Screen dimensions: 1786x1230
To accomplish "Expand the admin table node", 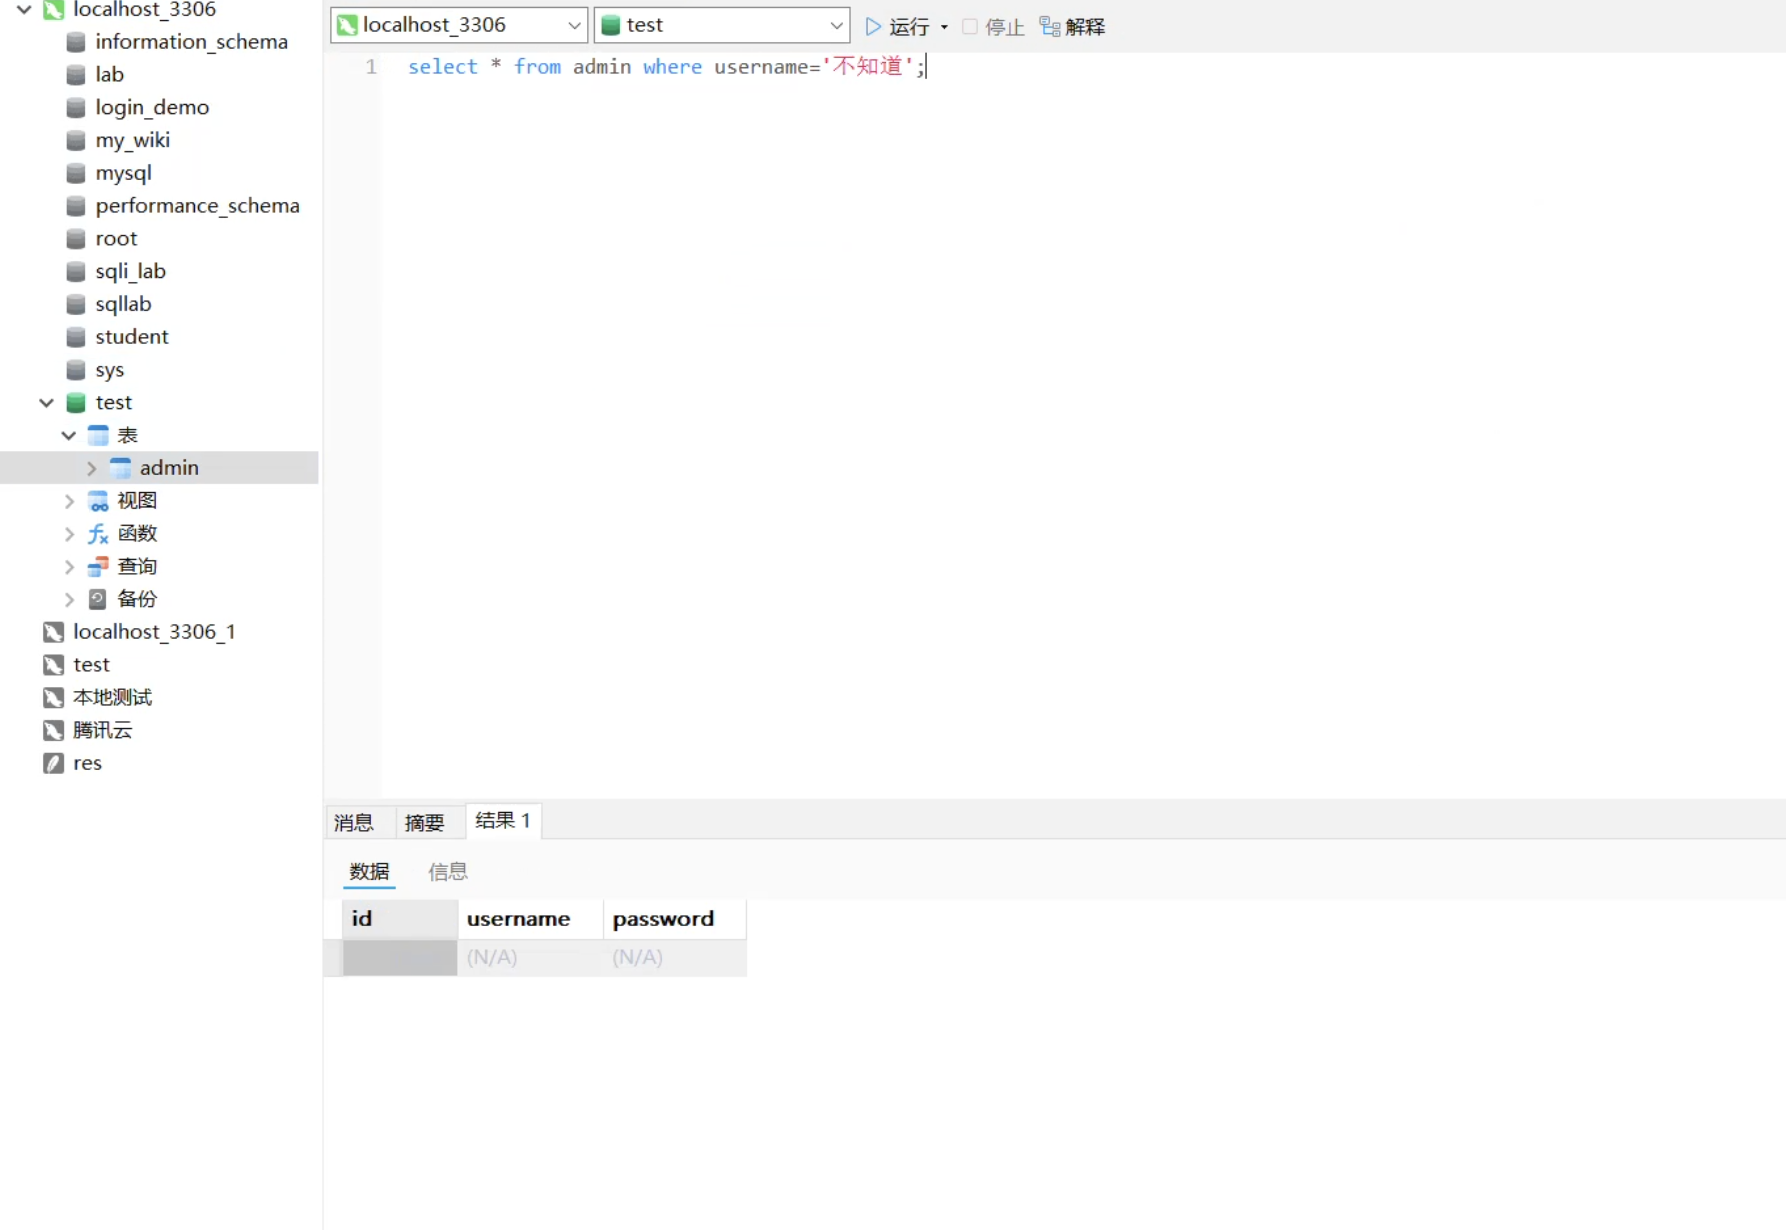I will tap(91, 468).
